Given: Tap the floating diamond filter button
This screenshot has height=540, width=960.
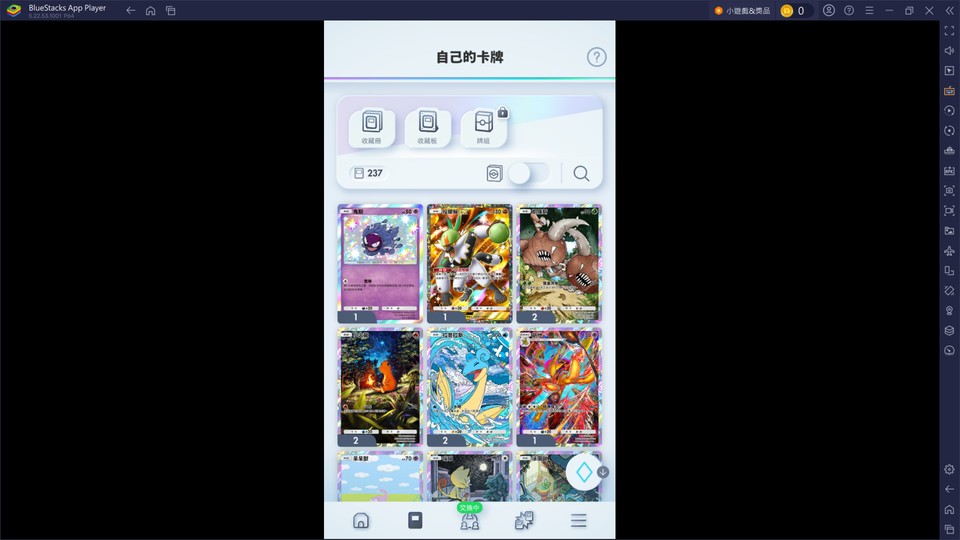Looking at the screenshot, I should [583, 472].
